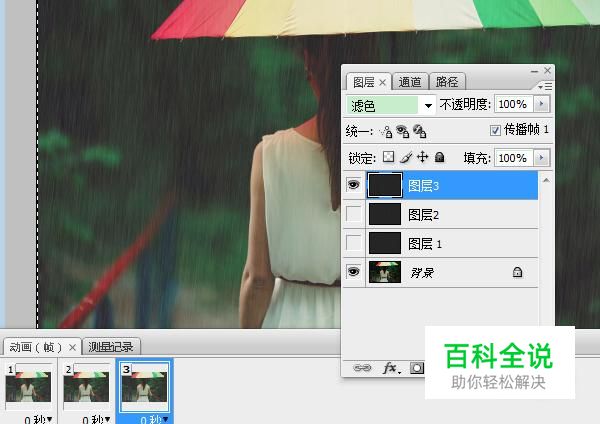600x424 pixels.
Task: Show 图层2 visibility box
Action: [x=354, y=214]
